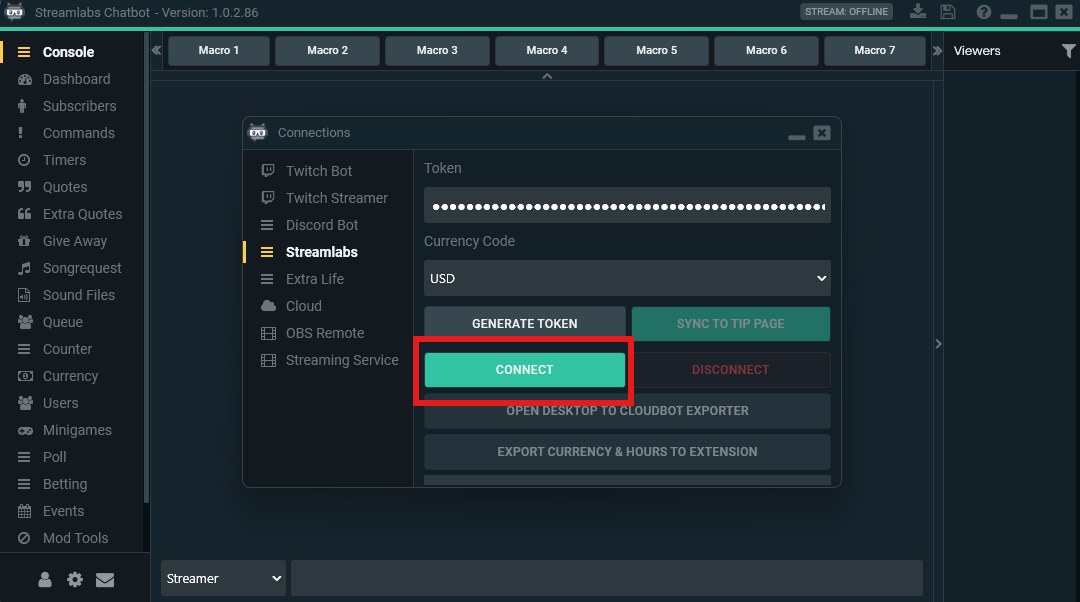Trigger Macro 4 button

coord(547,51)
